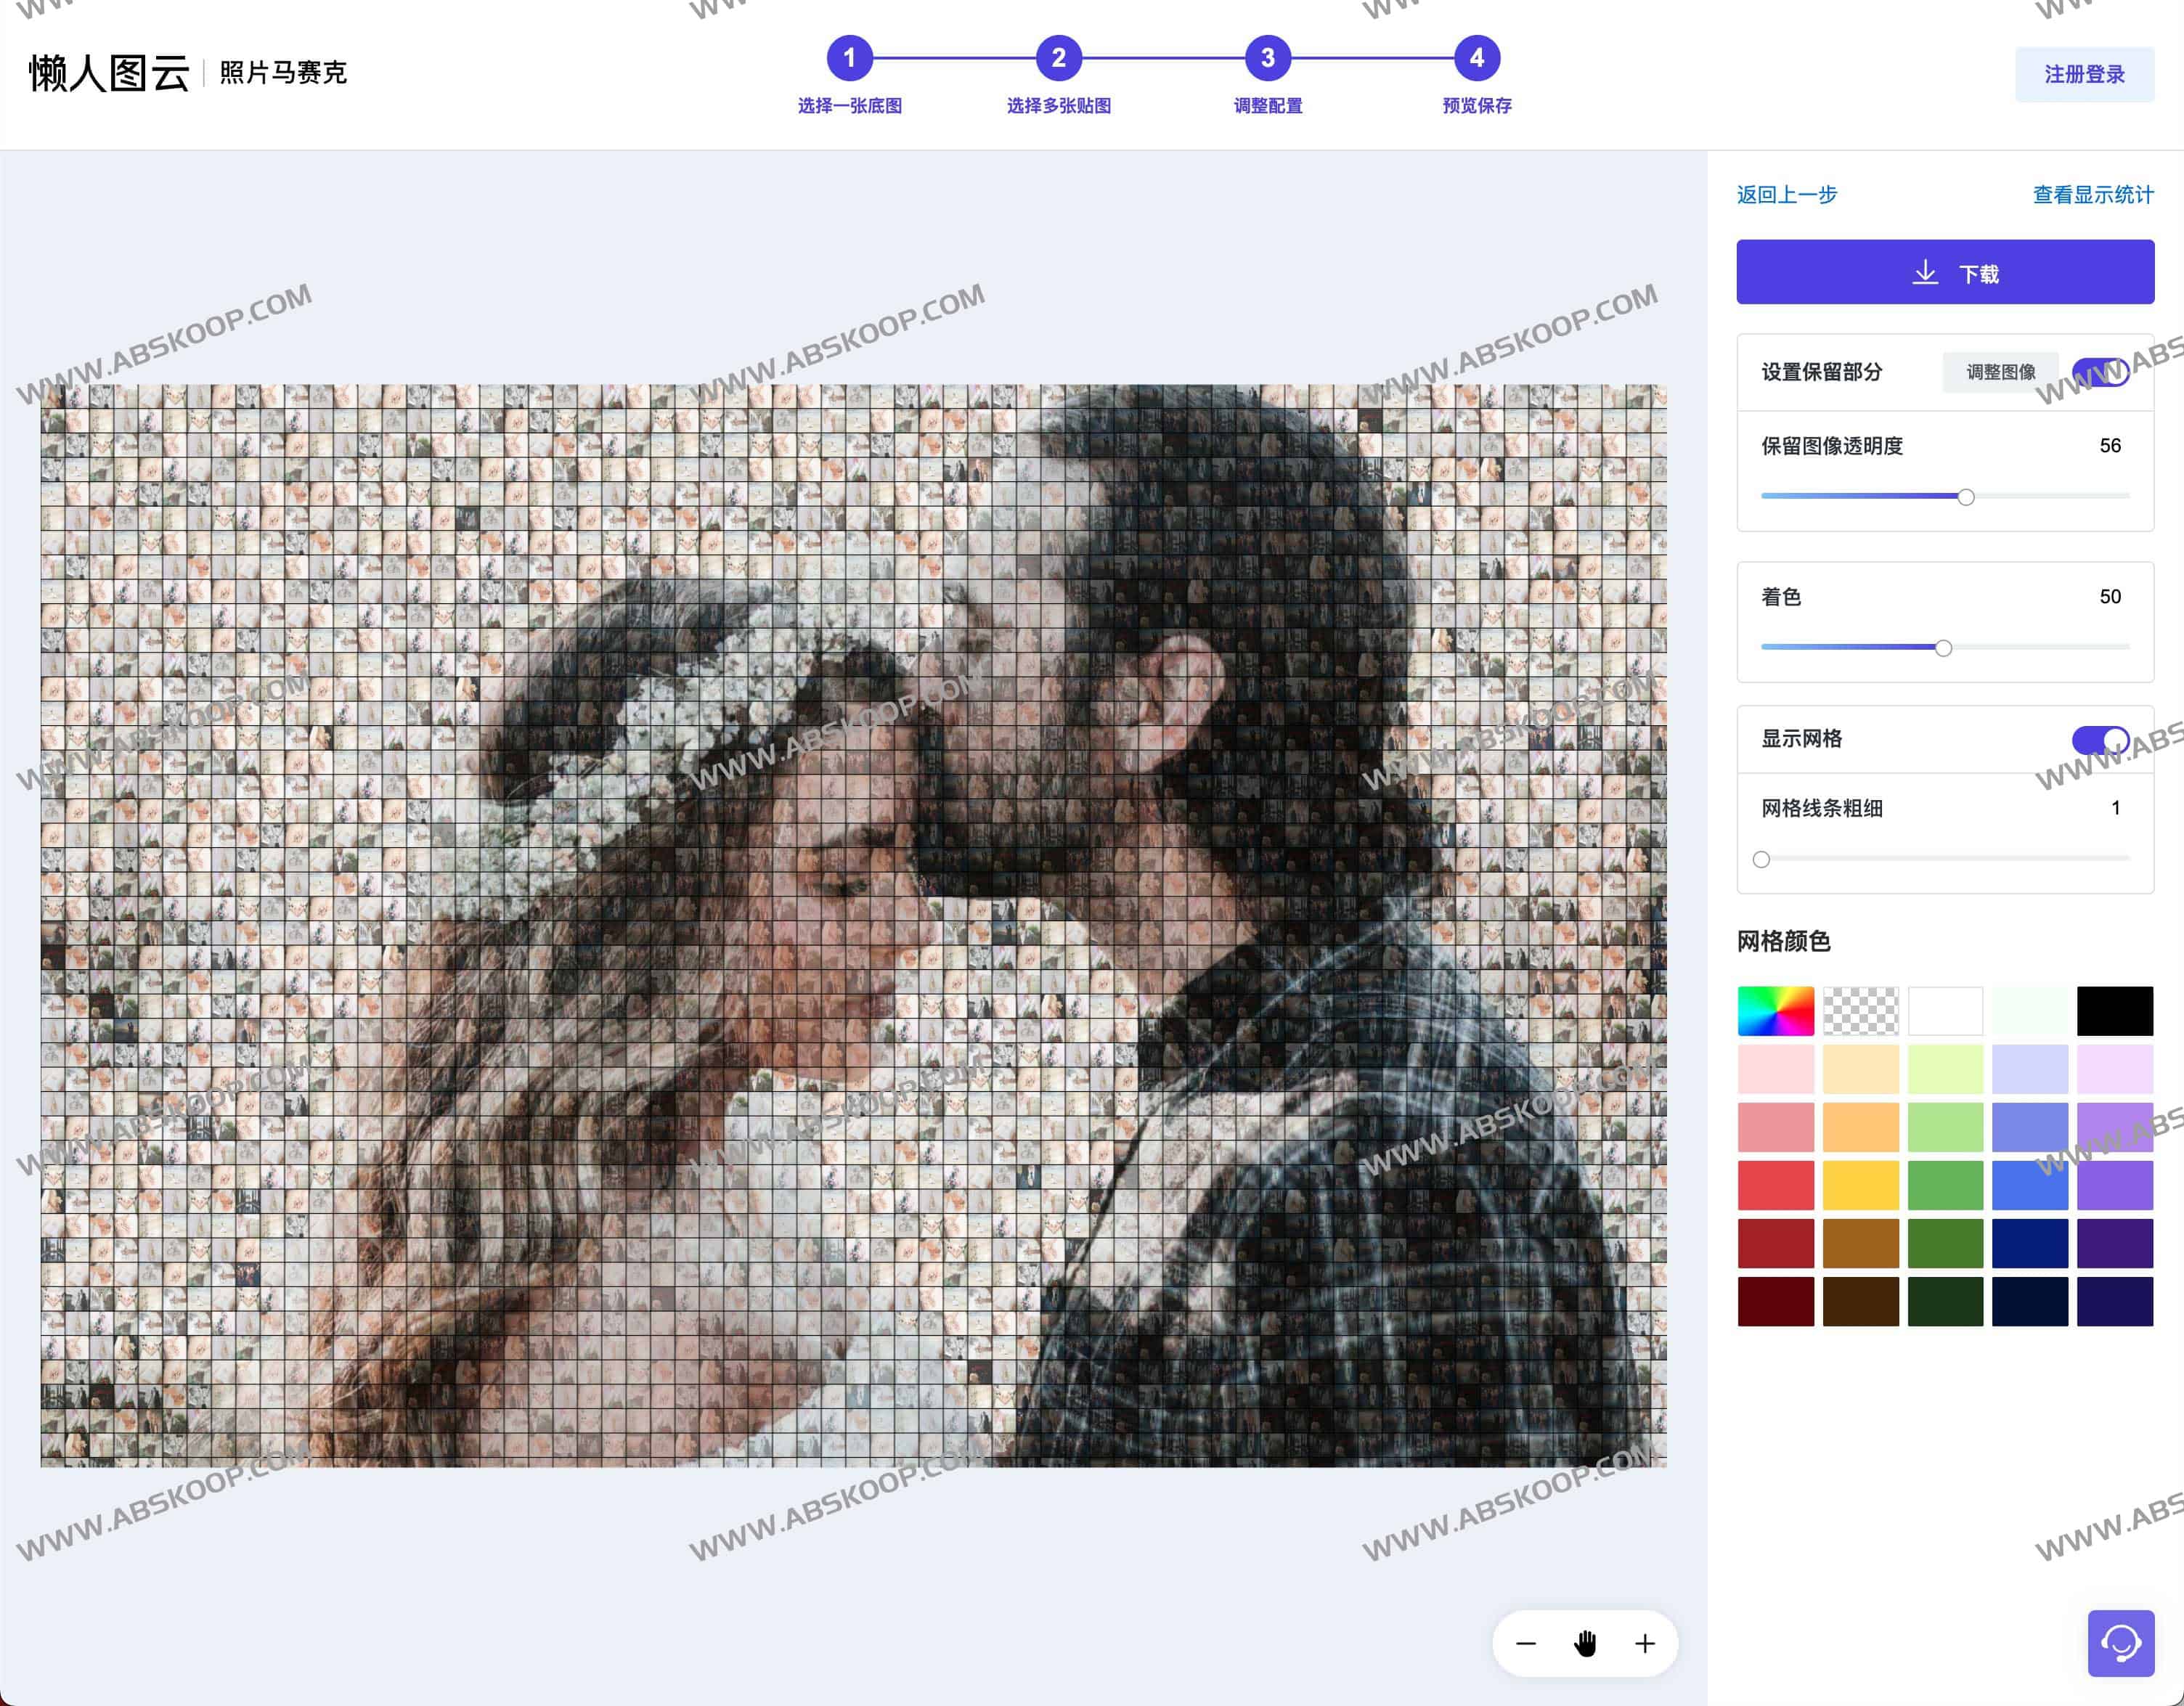The width and height of the screenshot is (2184, 1706).
Task: Click the download arrow icon
Action: pos(1925,273)
